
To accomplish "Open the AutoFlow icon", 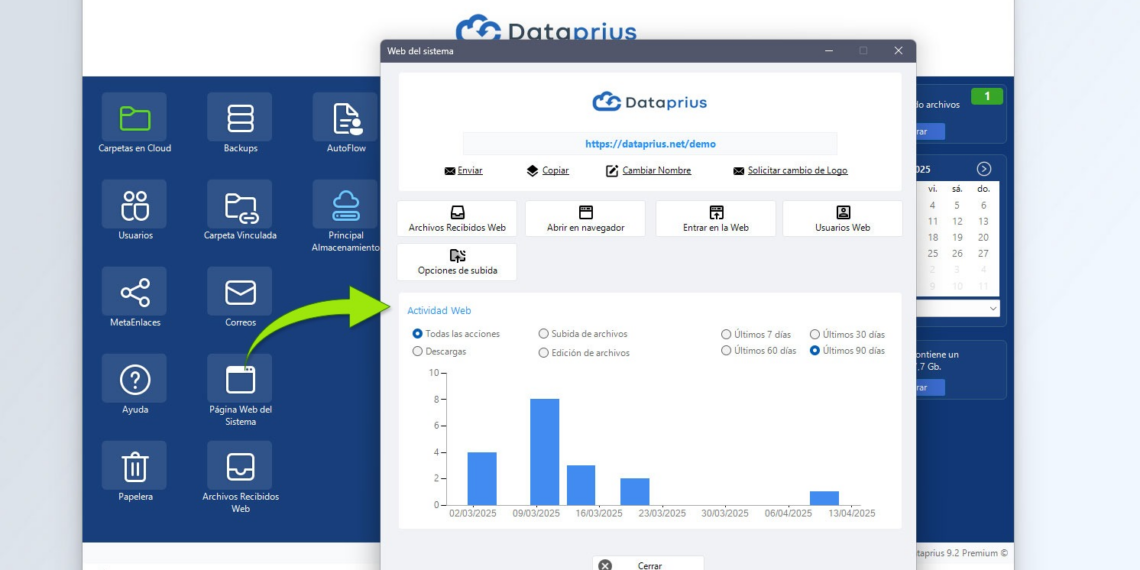I will coord(346,118).
